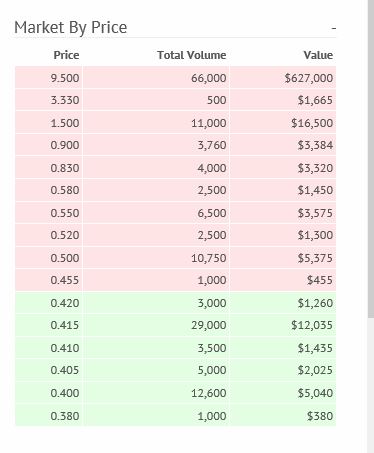This screenshot has height=453, width=374.
Task: Click the 29,000 volume cell
Action: point(156,325)
